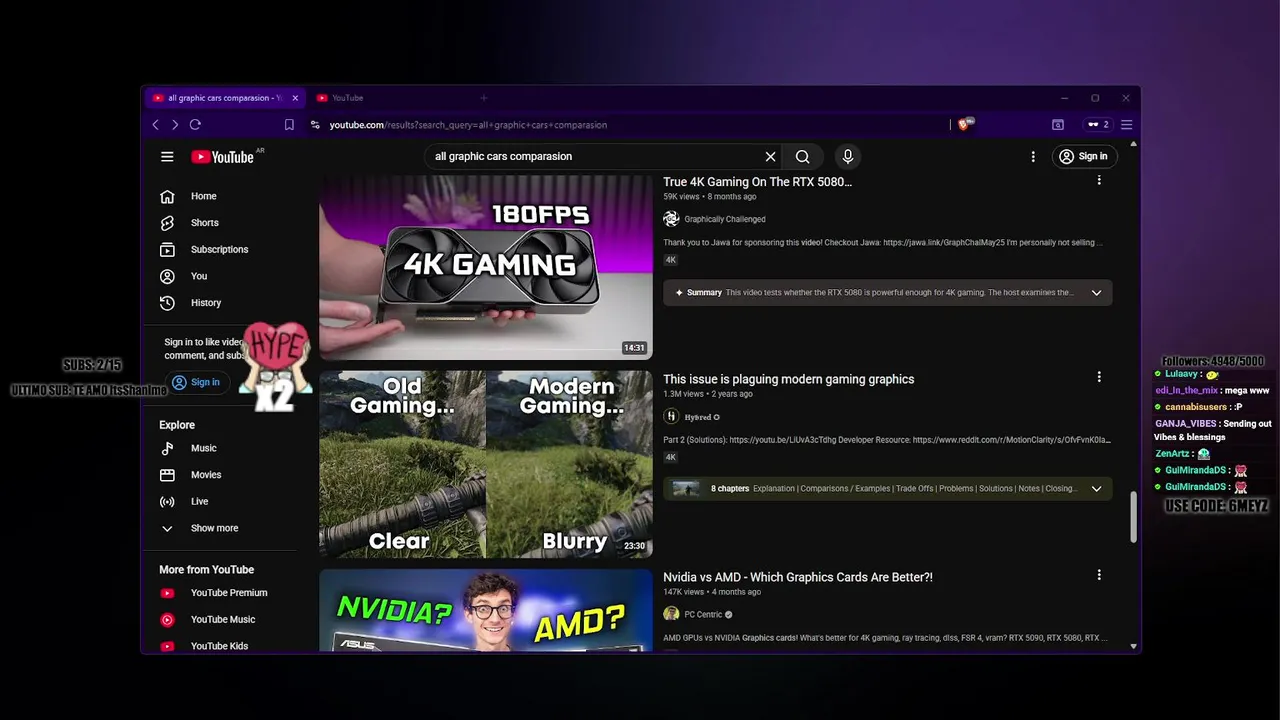This screenshot has height=720, width=1280.
Task: Click the Graphically Challenged channel name
Action: coord(725,219)
